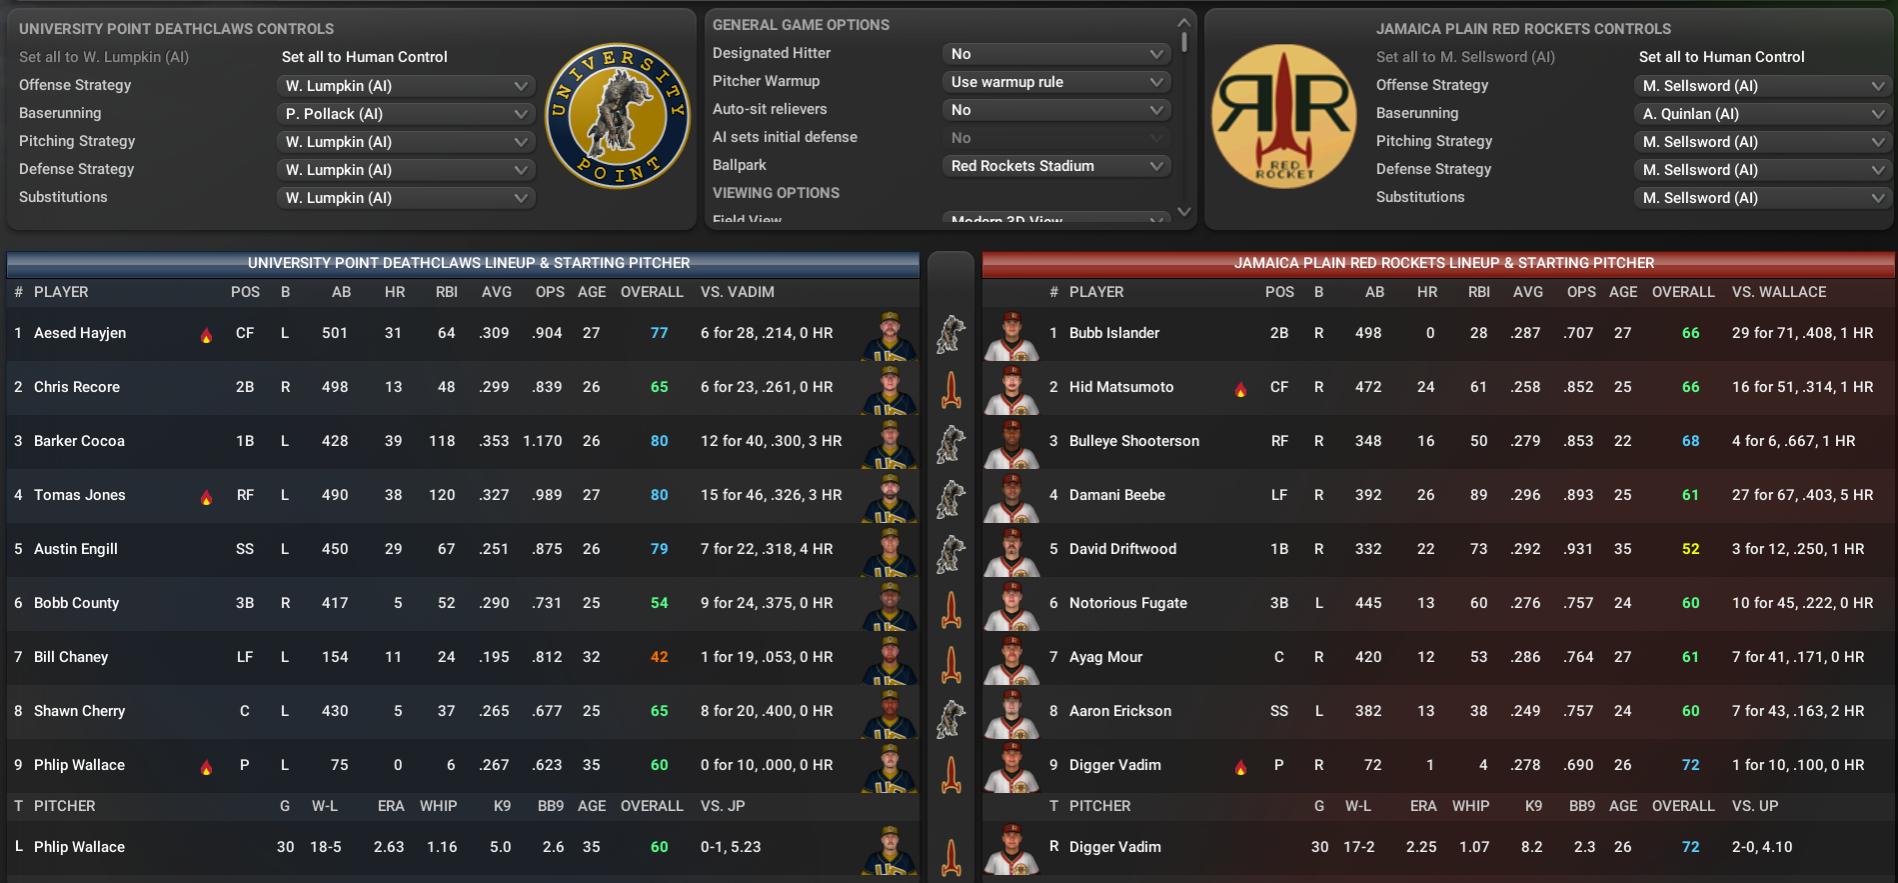
Task: Sort Red Rockets lineup by OPS header
Action: coord(1581,292)
